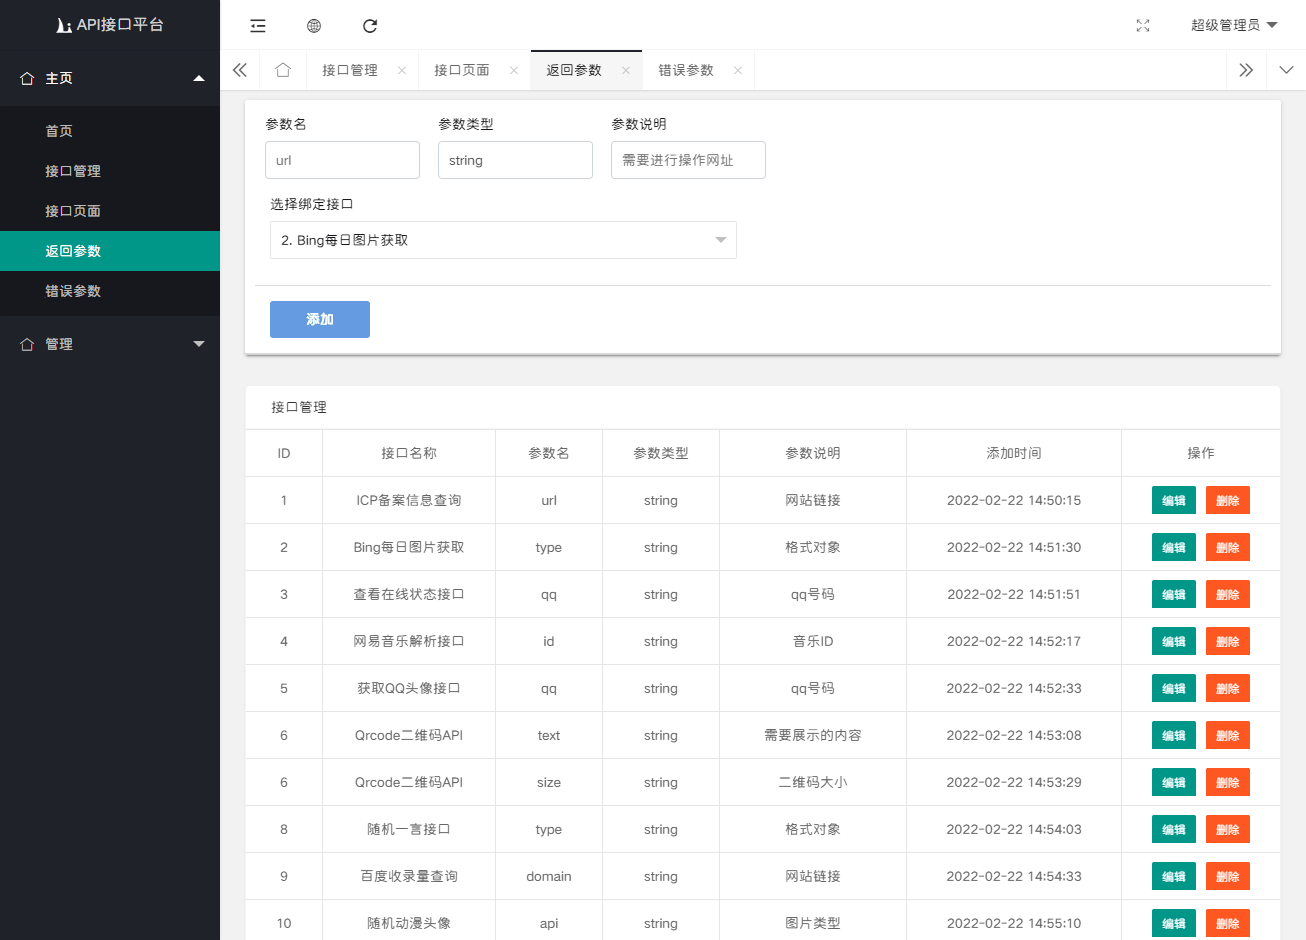Delete the 查看在线状态接口 row
The width and height of the screenshot is (1306, 940).
(1228, 595)
